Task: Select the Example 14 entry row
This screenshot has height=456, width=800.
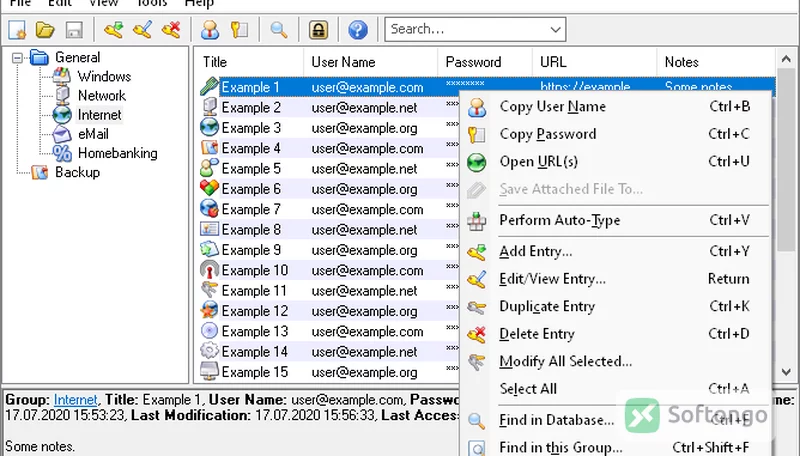Action: pos(329,352)
